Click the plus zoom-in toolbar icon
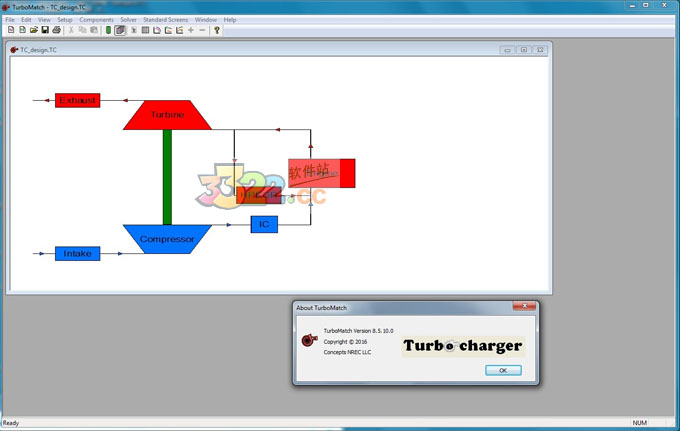Viewport: 680px width, 431px height. pyautogui.click(x=191, y=30)
